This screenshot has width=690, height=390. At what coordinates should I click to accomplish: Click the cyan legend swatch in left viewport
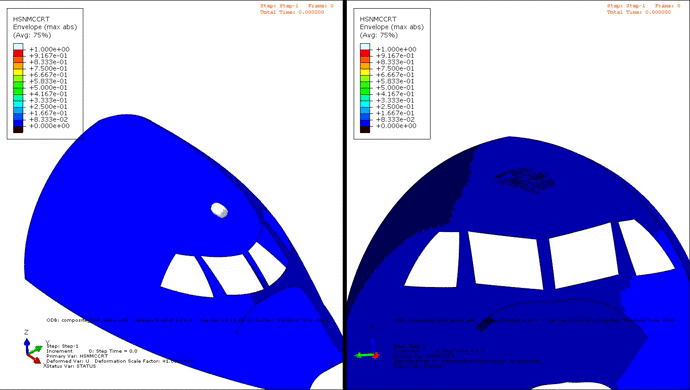(18, 104)
